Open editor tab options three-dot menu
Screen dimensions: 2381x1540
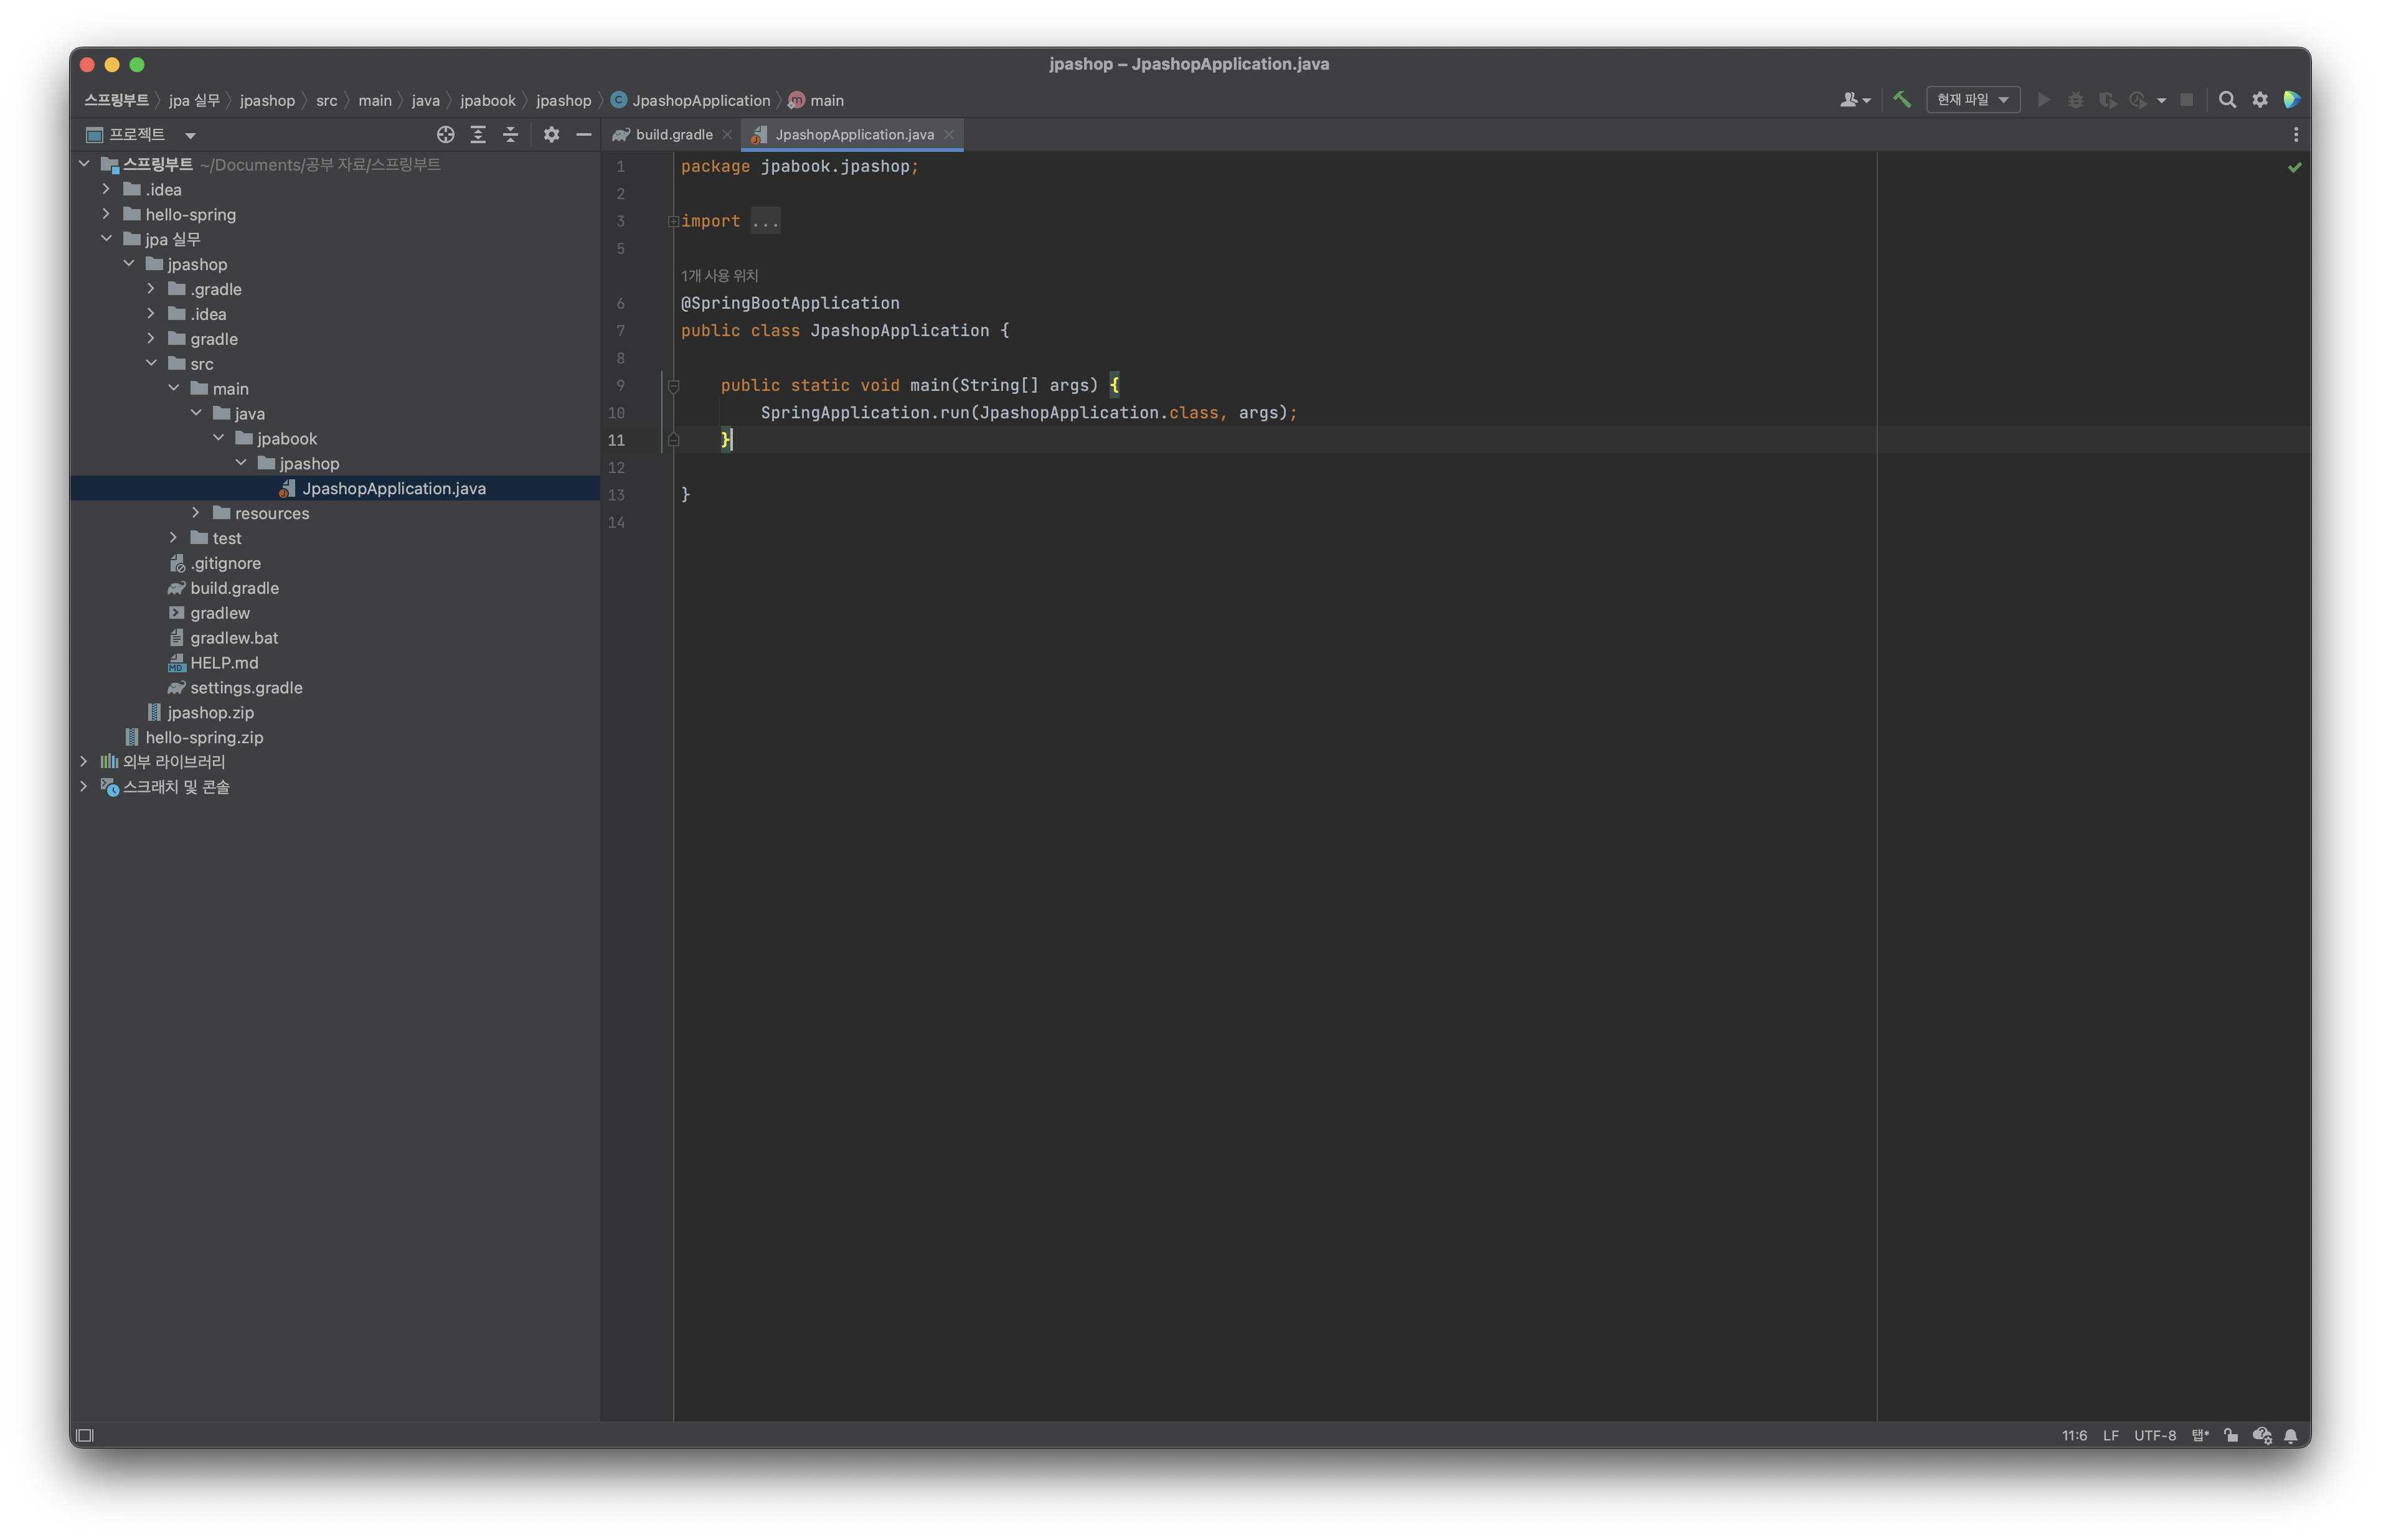pyautogui.click(x=2295, y=134)
